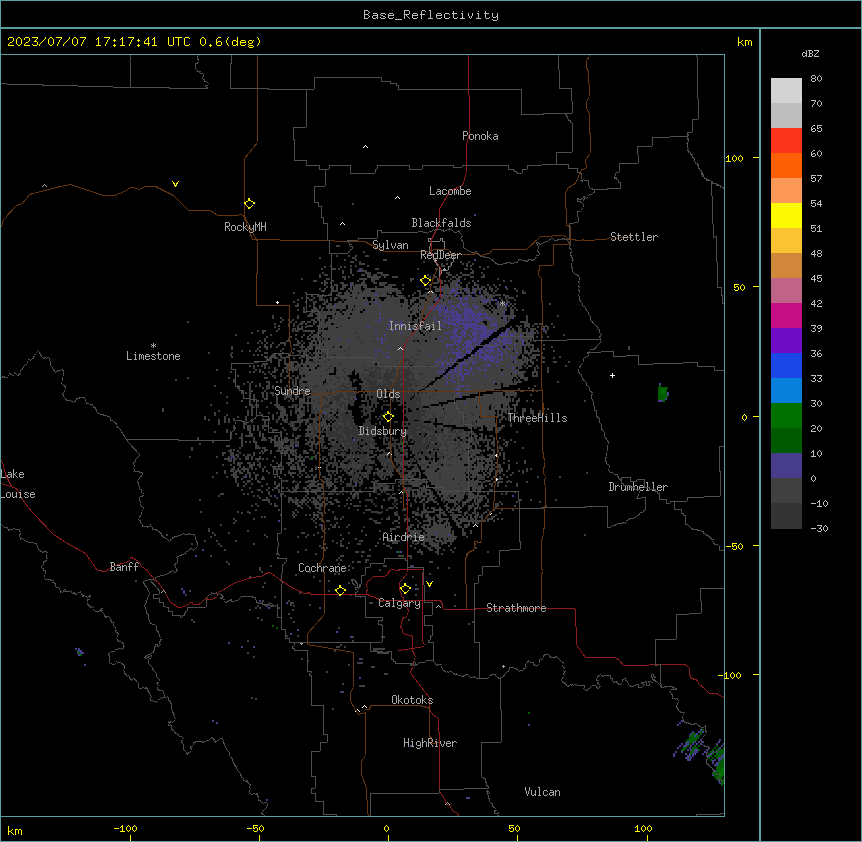Click the 0.6(deg) elevation angle text

click(230, 42)
